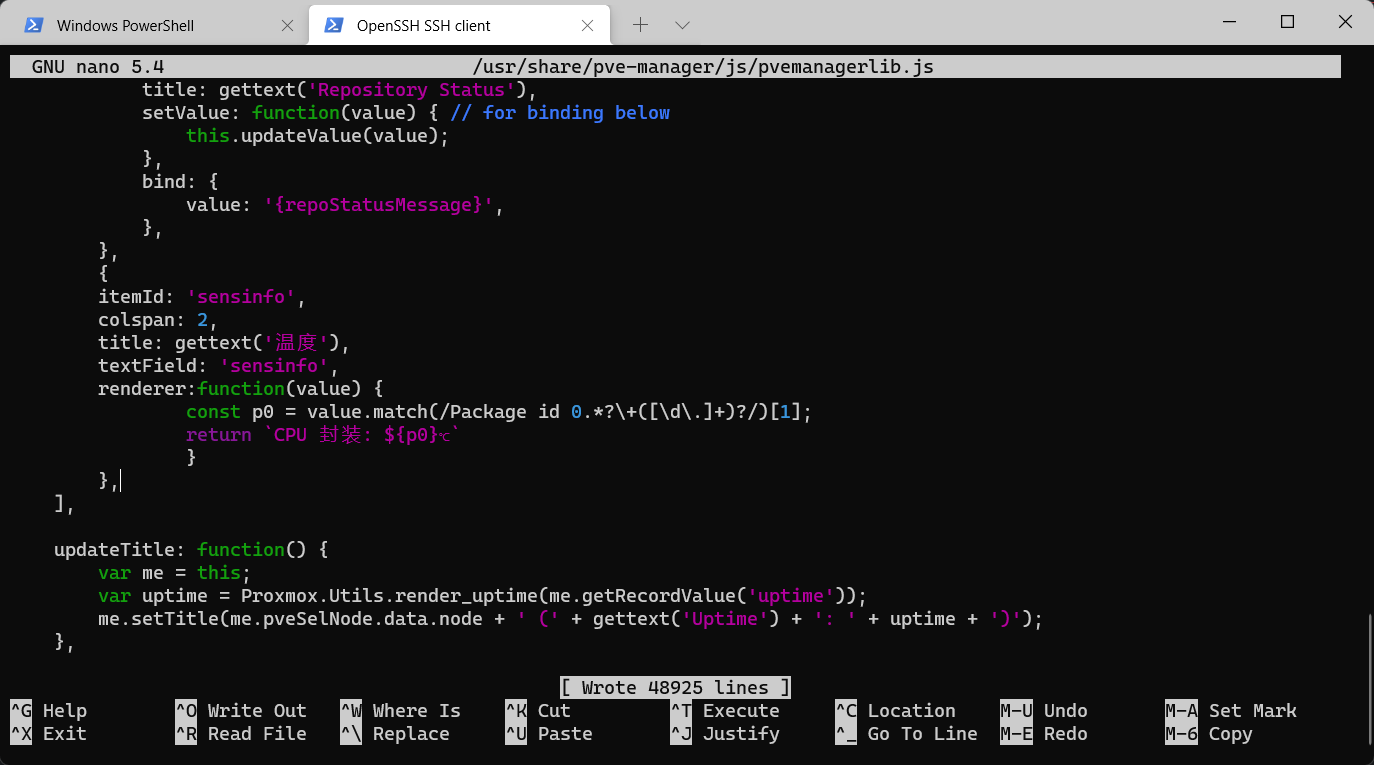The height and width of the screenshot is (765, 1374).
Task: Open a new terminal tab with plus
Action: coord(640,25)
